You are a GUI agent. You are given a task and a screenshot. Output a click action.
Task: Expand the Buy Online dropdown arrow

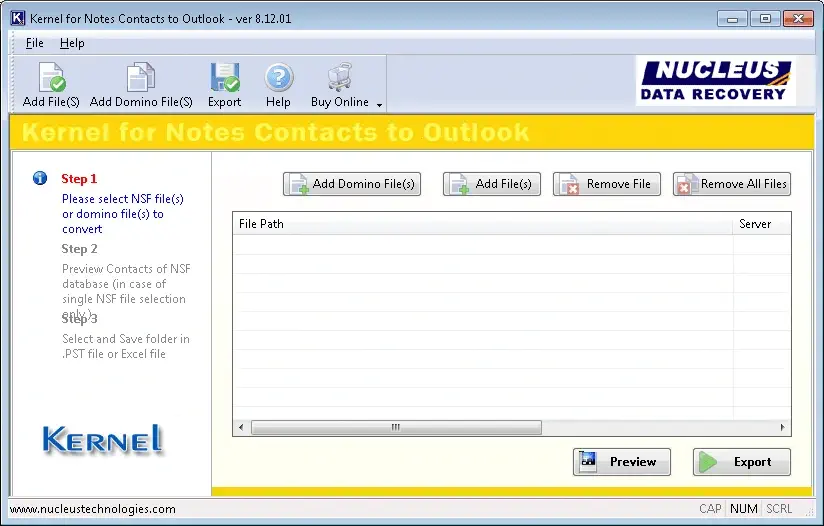pos(379,105)
